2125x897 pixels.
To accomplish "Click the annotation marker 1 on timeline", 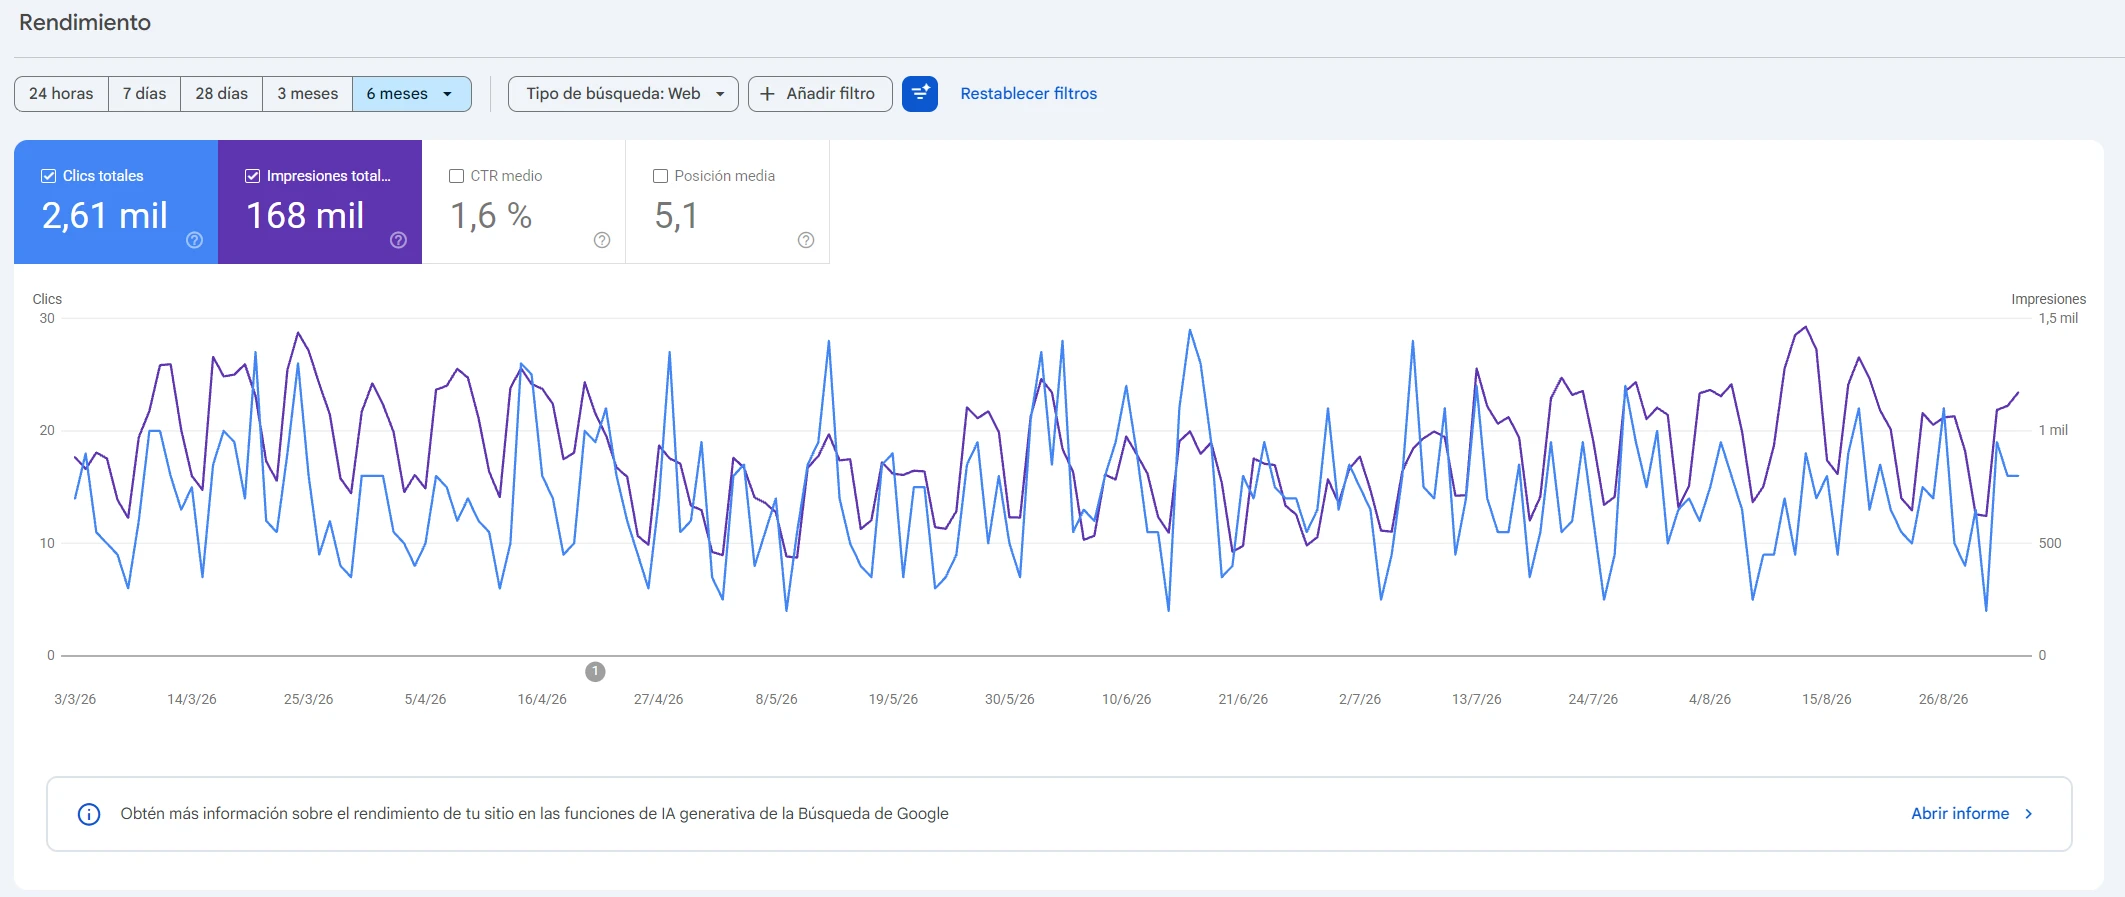I will pos(595,672).
